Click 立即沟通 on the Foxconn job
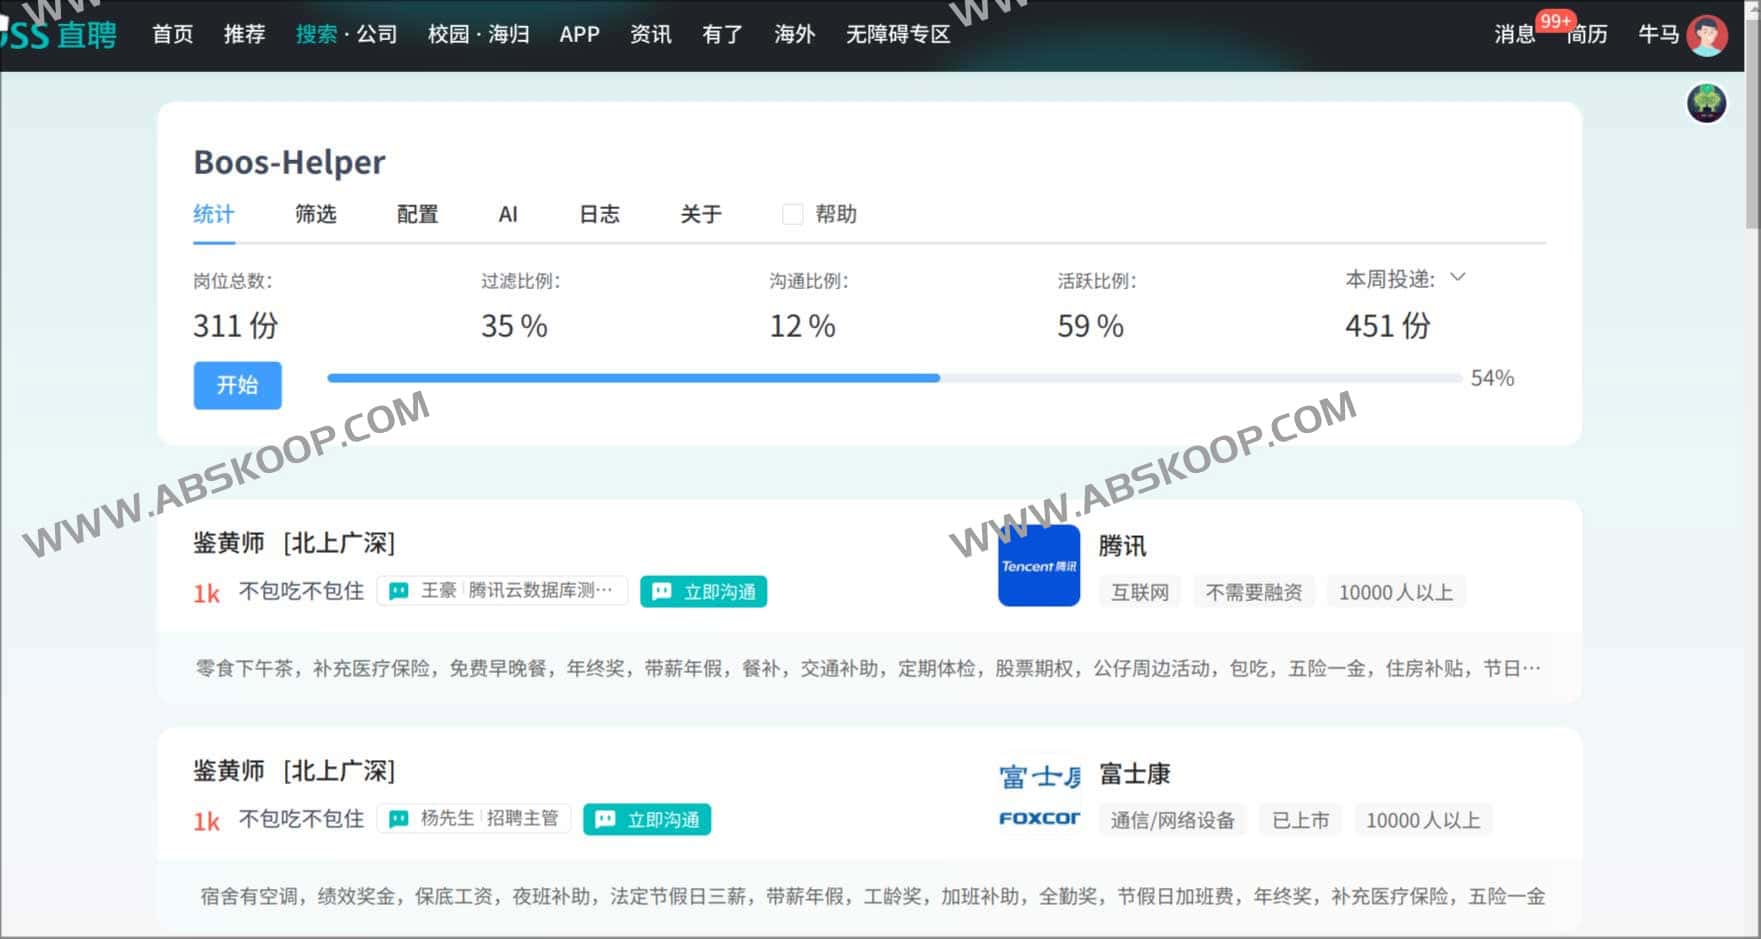The image size is (1761, 939). [647, 818]
